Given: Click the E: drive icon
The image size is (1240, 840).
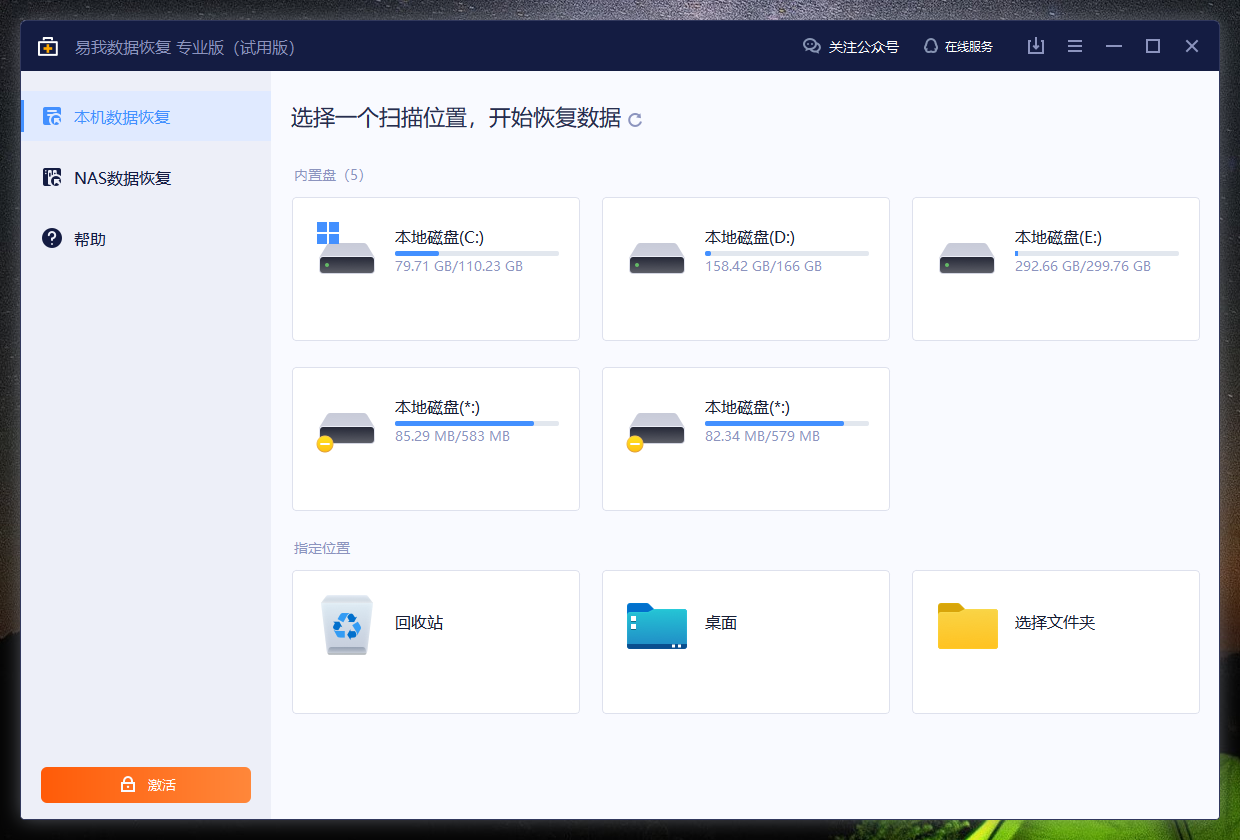Looking at the screenshot, I should [967, 258].
